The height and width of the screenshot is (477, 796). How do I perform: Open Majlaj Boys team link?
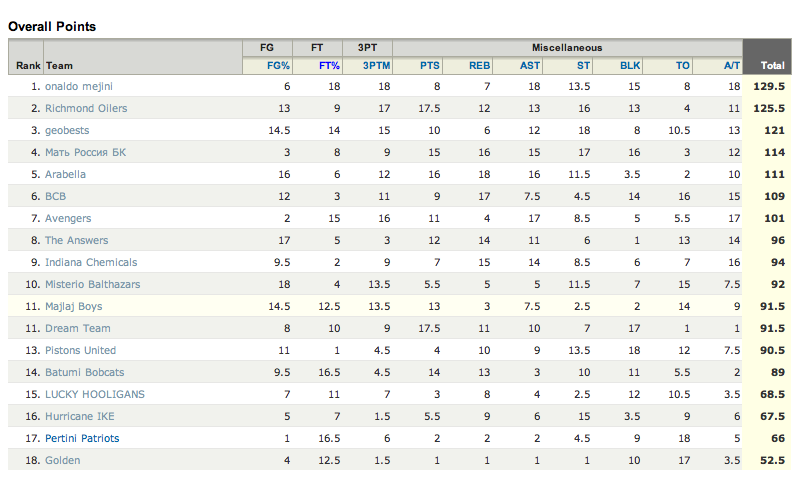(74, 306)
